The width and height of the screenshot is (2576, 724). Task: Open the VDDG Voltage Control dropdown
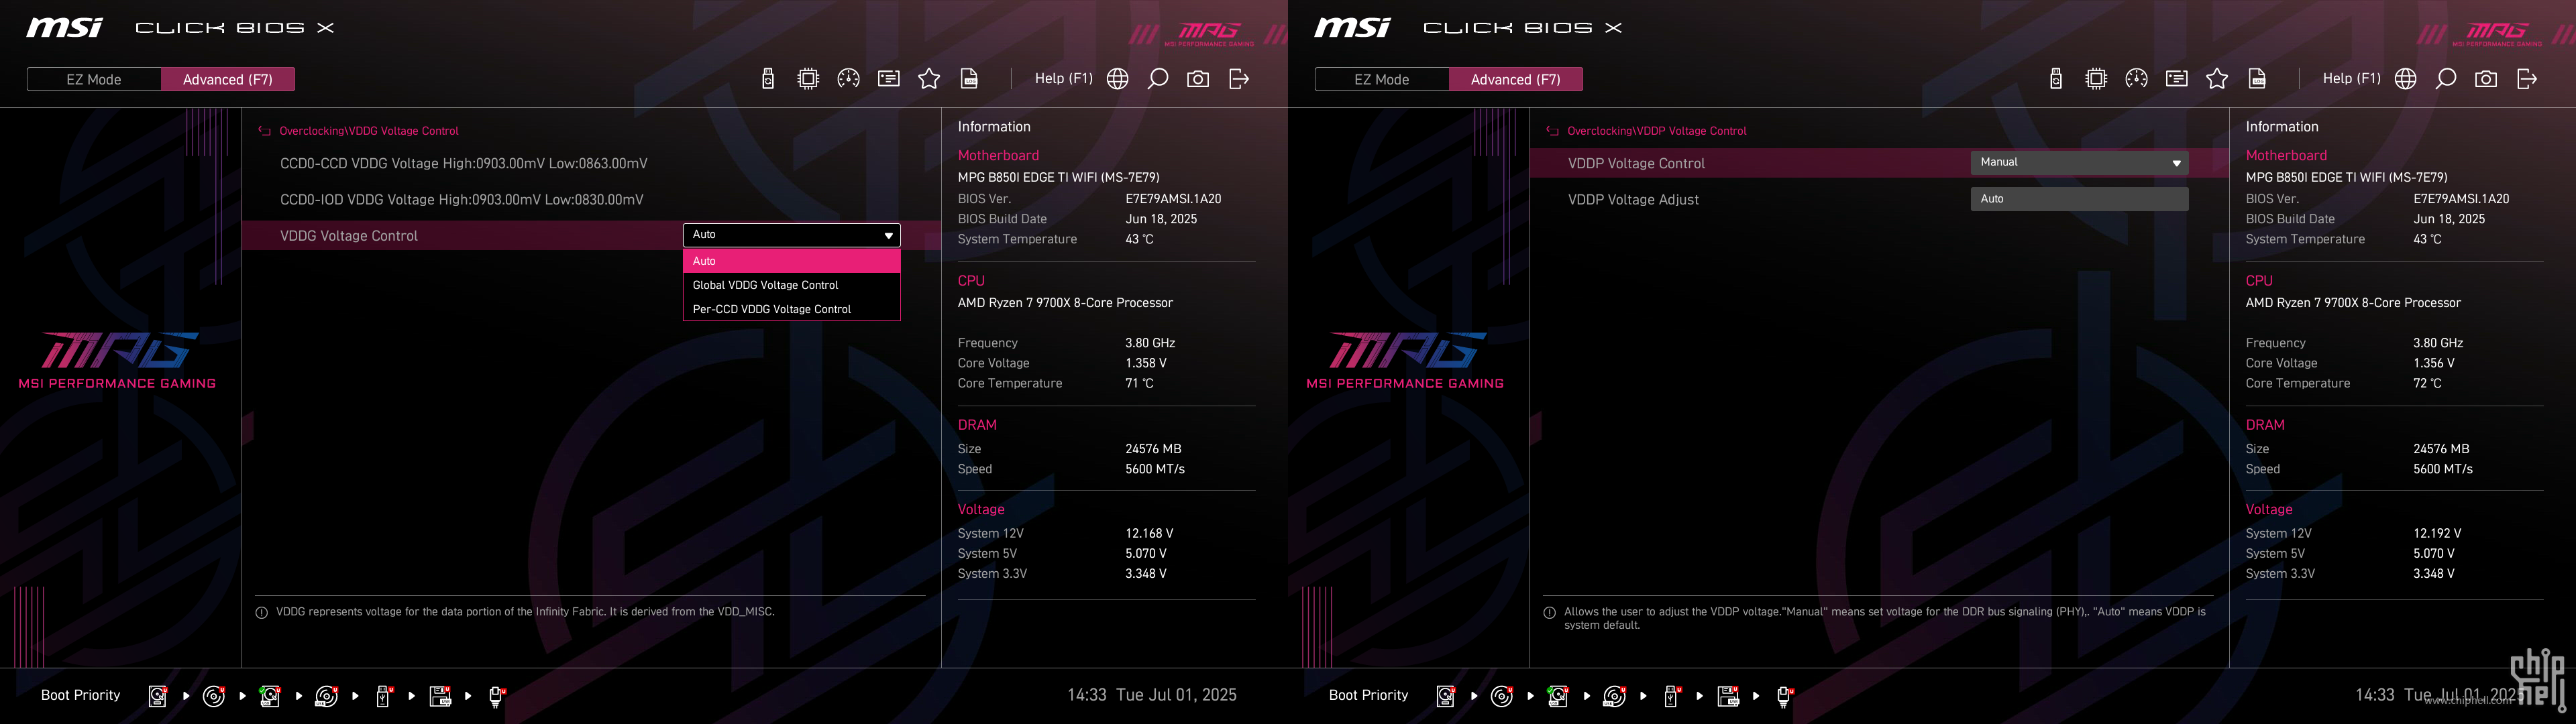791,235
